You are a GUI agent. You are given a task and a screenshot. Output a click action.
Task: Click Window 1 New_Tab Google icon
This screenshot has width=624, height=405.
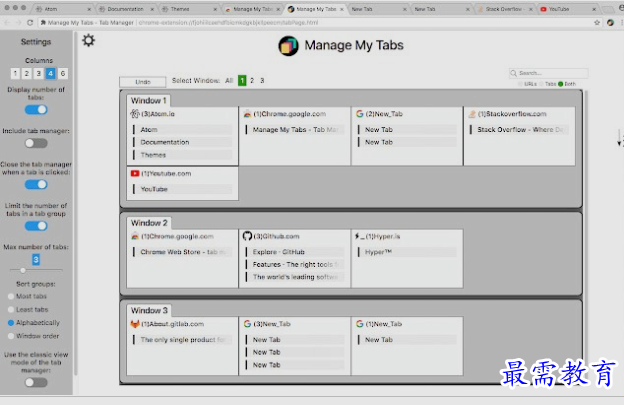(x=360, y=114)
